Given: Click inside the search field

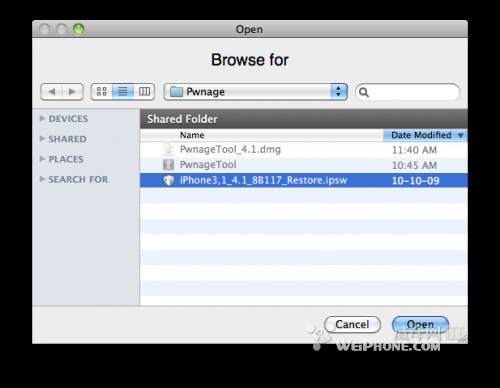Looking at the screenshot, I should (x=408, y=92).
